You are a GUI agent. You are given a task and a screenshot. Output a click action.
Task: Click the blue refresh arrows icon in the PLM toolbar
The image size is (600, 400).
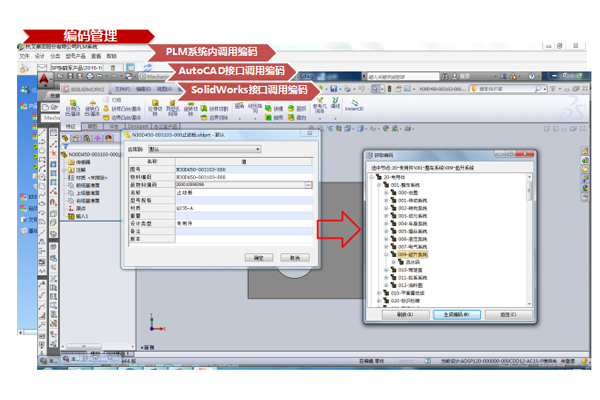tap(148, 67)
